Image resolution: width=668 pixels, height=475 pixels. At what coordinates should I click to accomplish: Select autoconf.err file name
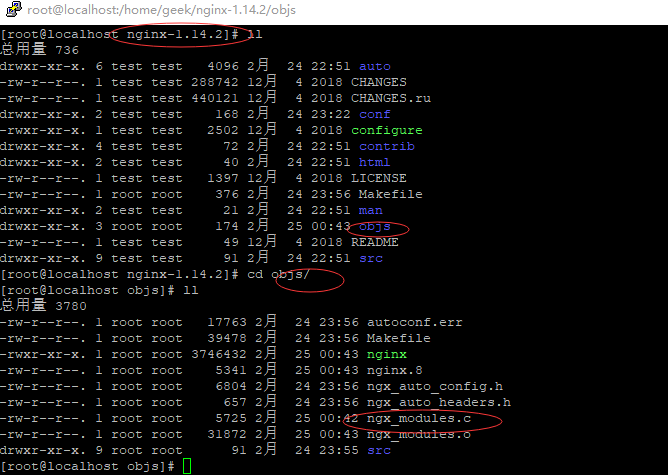point(415,322)
